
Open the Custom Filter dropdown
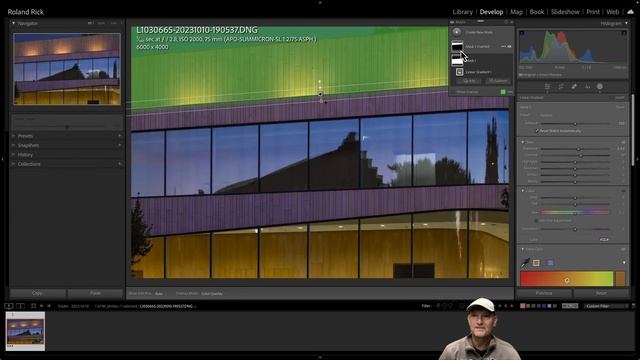(x=606, y=306)
